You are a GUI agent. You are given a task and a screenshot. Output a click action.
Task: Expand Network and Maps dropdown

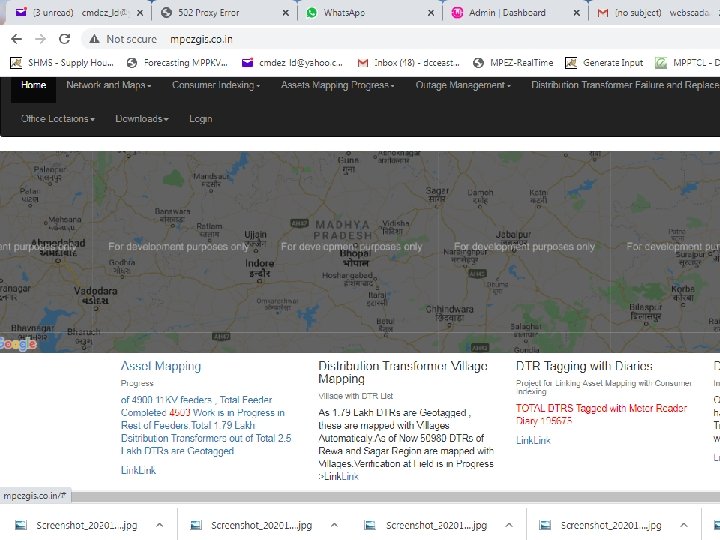(x=108, y=85)
